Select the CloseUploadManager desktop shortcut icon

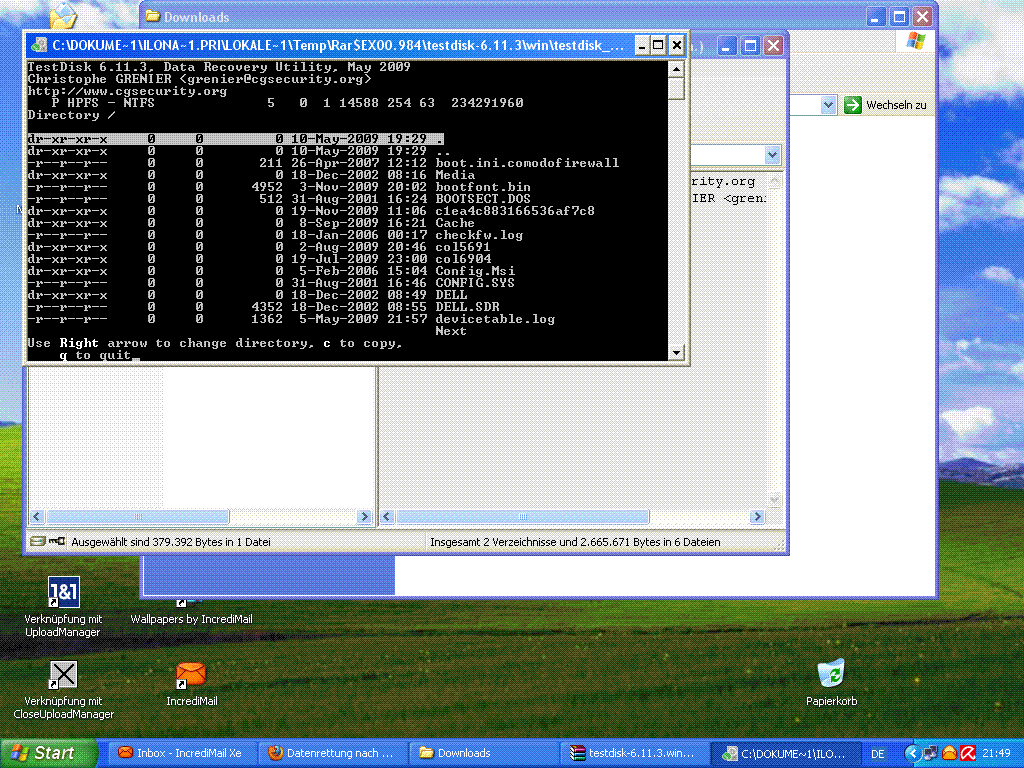[x=63, y=675]
